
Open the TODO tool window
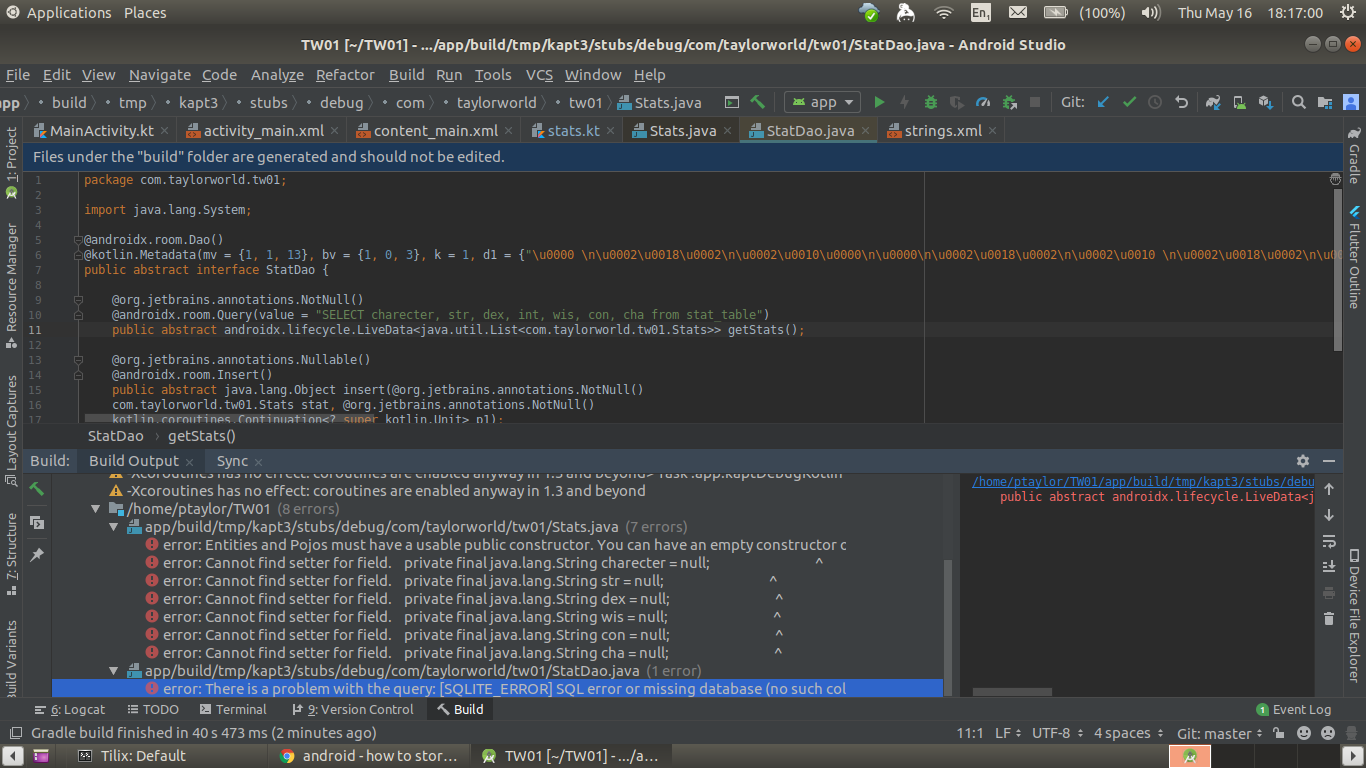pos(151,709)
